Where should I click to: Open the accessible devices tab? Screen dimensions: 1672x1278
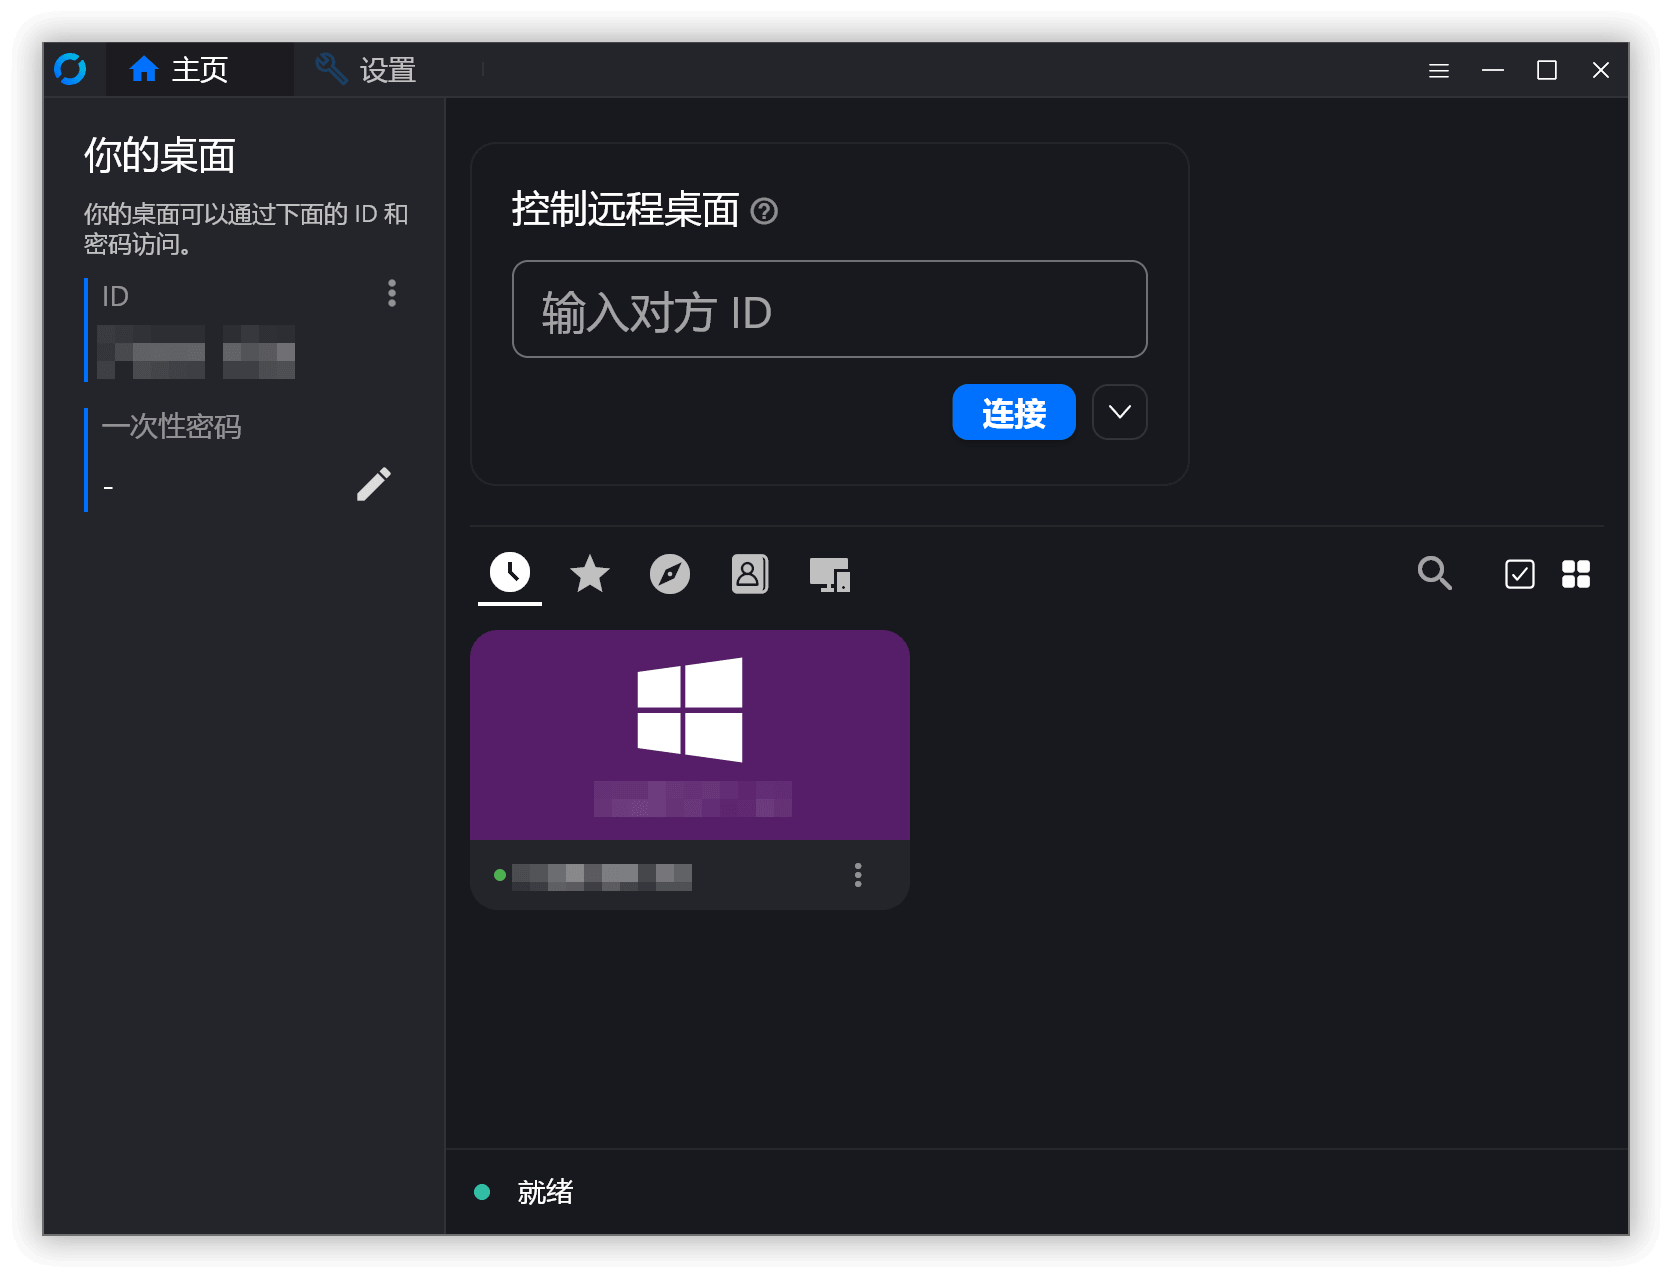tap(830, 574)
